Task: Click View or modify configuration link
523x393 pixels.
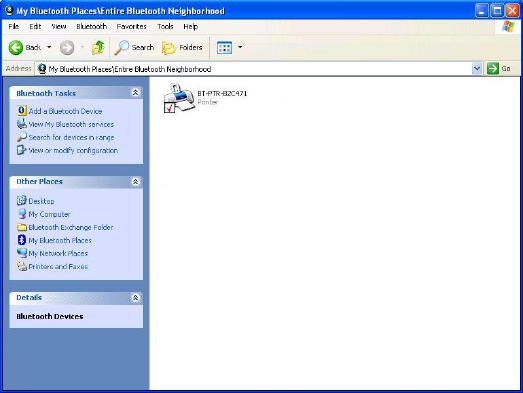Action: (73, 150)
